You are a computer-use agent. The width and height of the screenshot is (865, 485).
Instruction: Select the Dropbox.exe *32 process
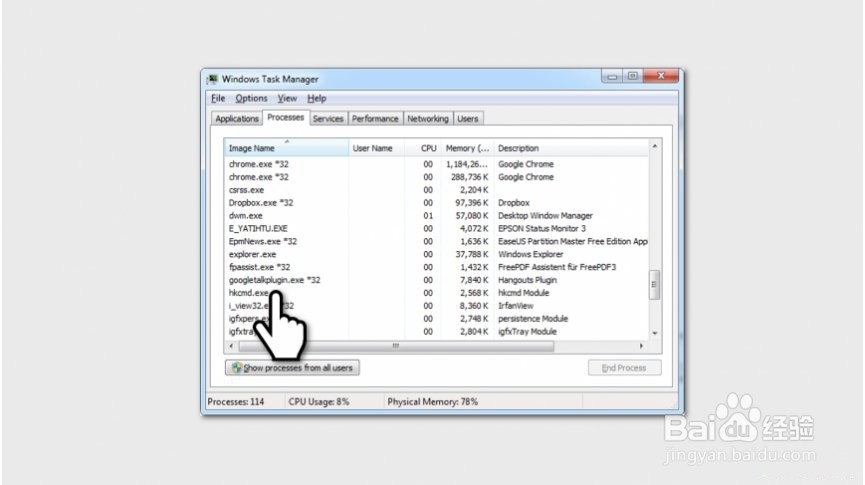[x=436, y=202]
